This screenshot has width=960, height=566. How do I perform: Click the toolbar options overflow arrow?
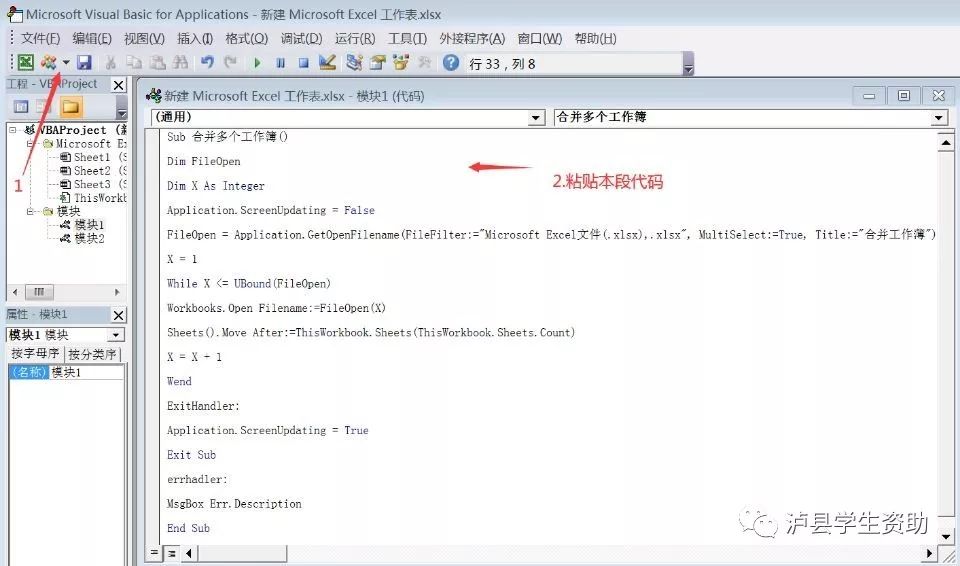tap(688, 64)
